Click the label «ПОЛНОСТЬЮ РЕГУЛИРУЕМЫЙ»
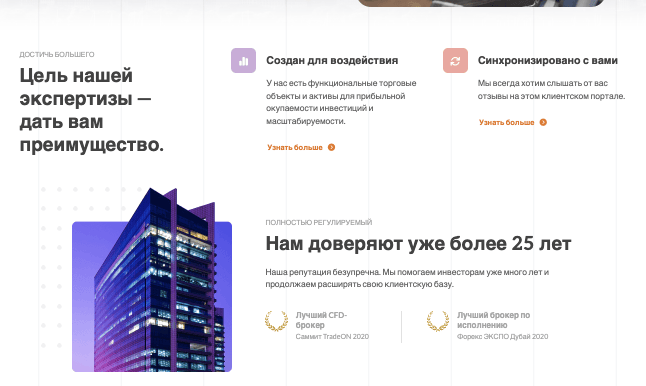Viewport: 646px width, 386px height. (318, 222)
